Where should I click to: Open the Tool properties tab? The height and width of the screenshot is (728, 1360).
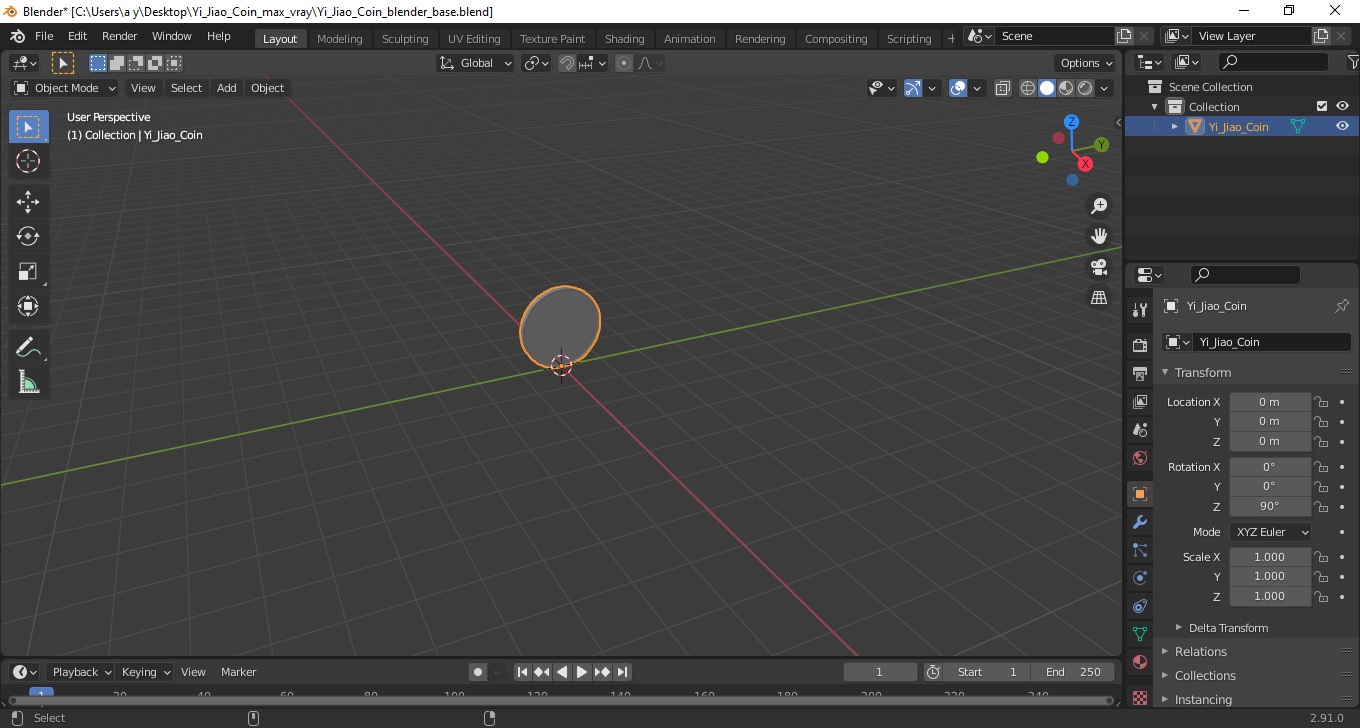point(1139,310)
